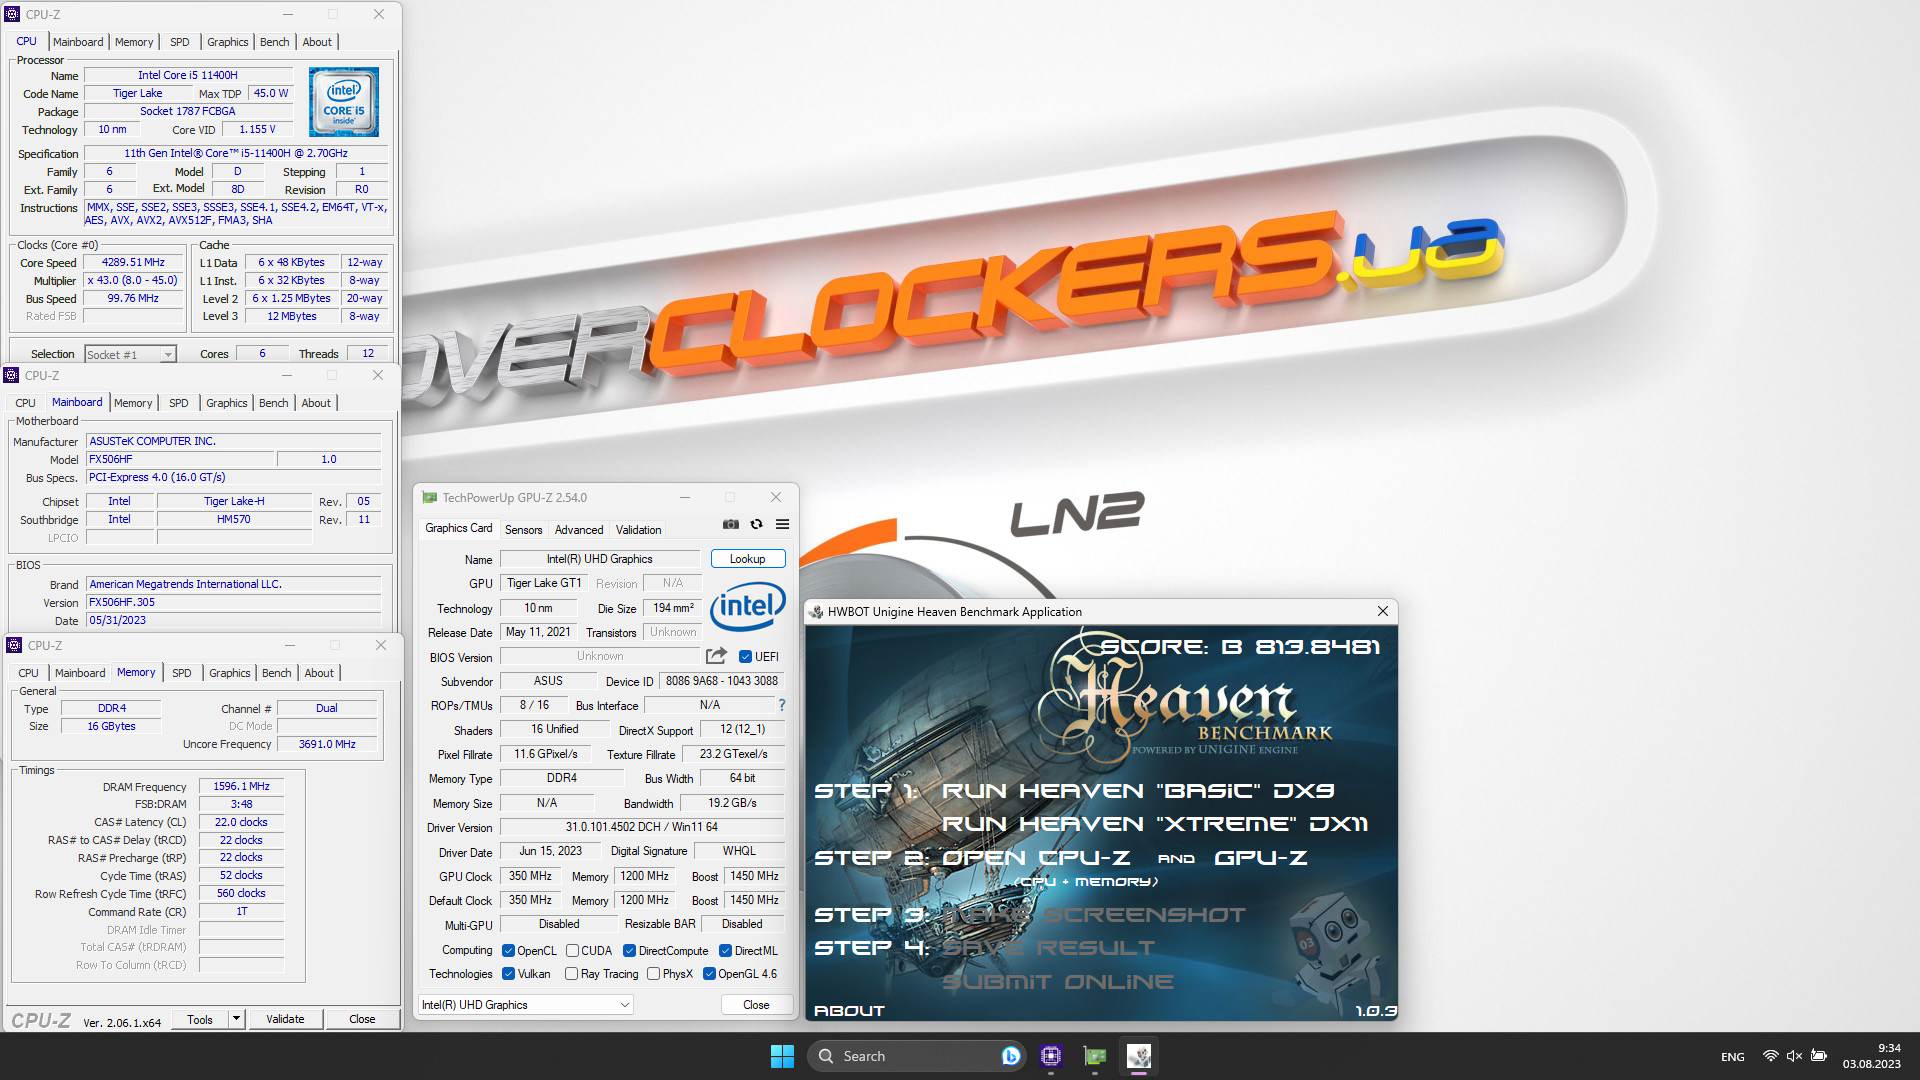The width and height of the screenshot is (1920, 1080).
Task: Open the Windows Start menu
Action: click(x=782, y=1056)
